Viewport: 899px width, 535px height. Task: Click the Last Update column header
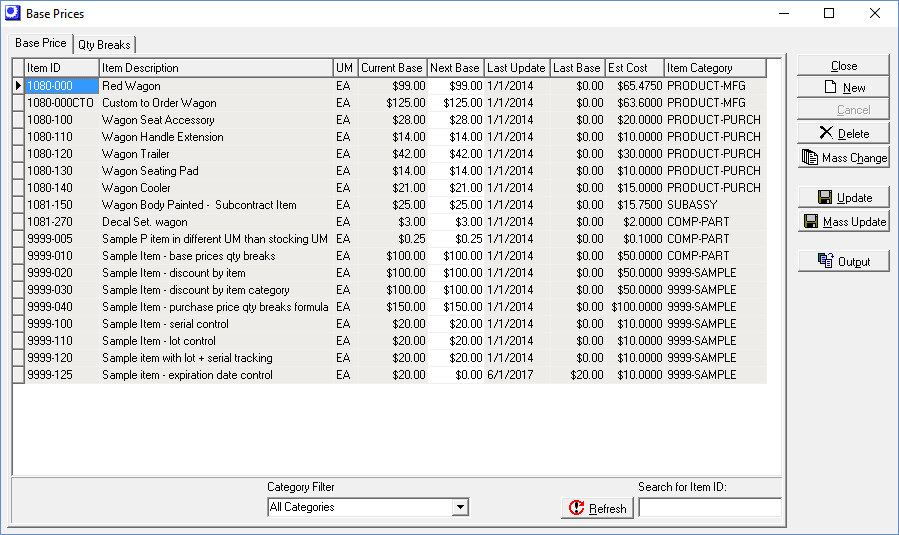[517, 68]
